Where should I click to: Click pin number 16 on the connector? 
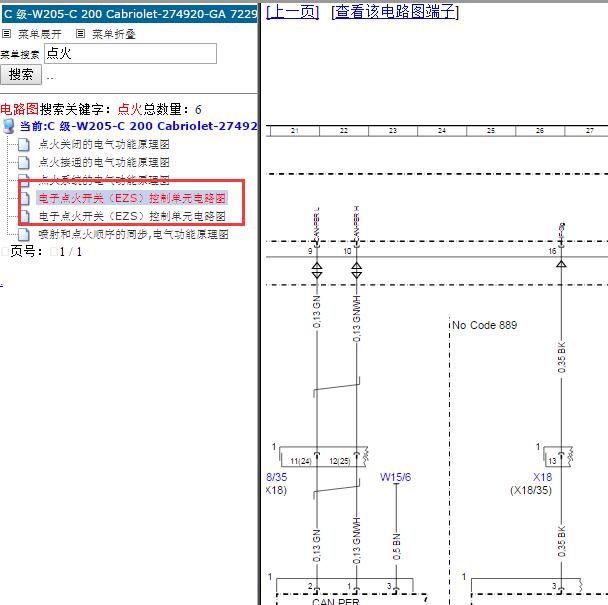point(552,251)
